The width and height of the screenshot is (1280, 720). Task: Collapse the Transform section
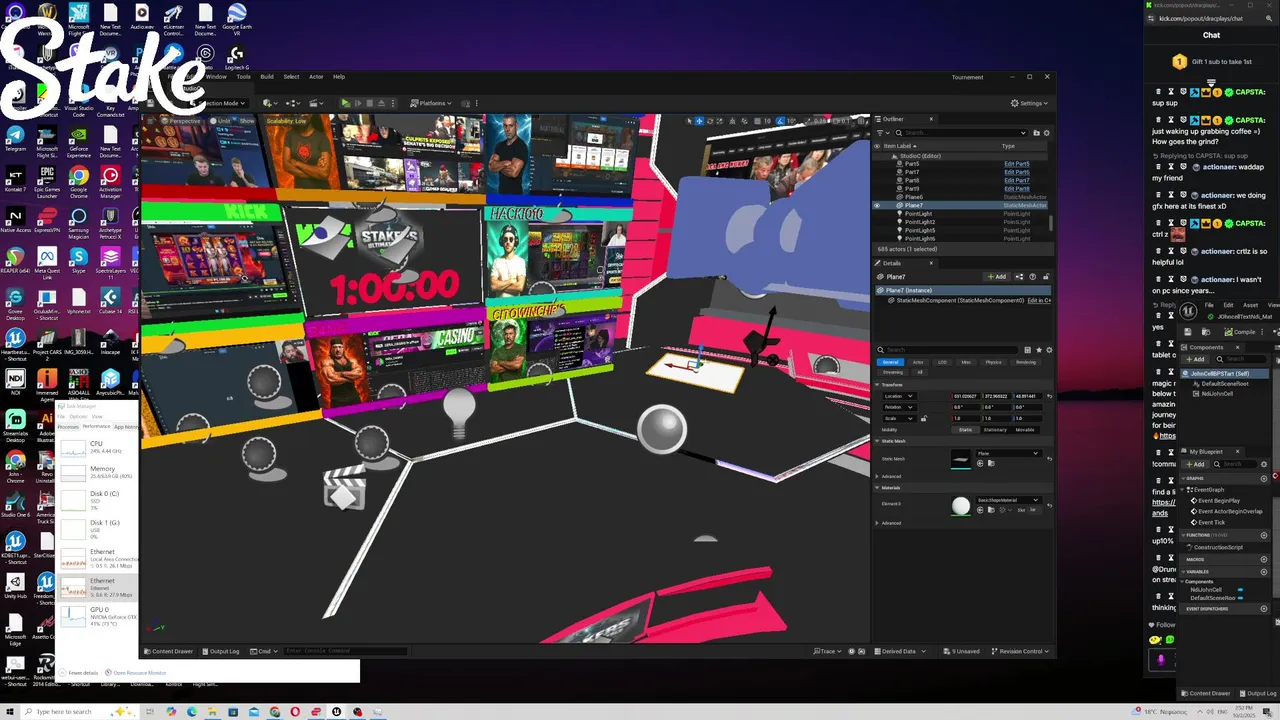(x=877, y=385)
